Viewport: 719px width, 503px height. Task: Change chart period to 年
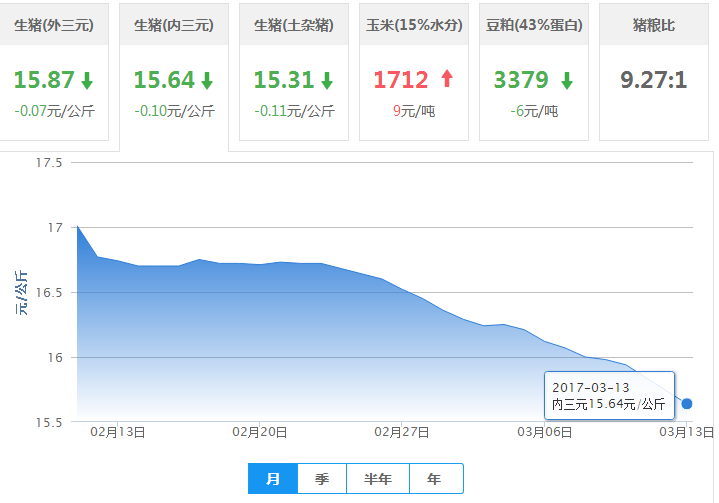point(434,479)
